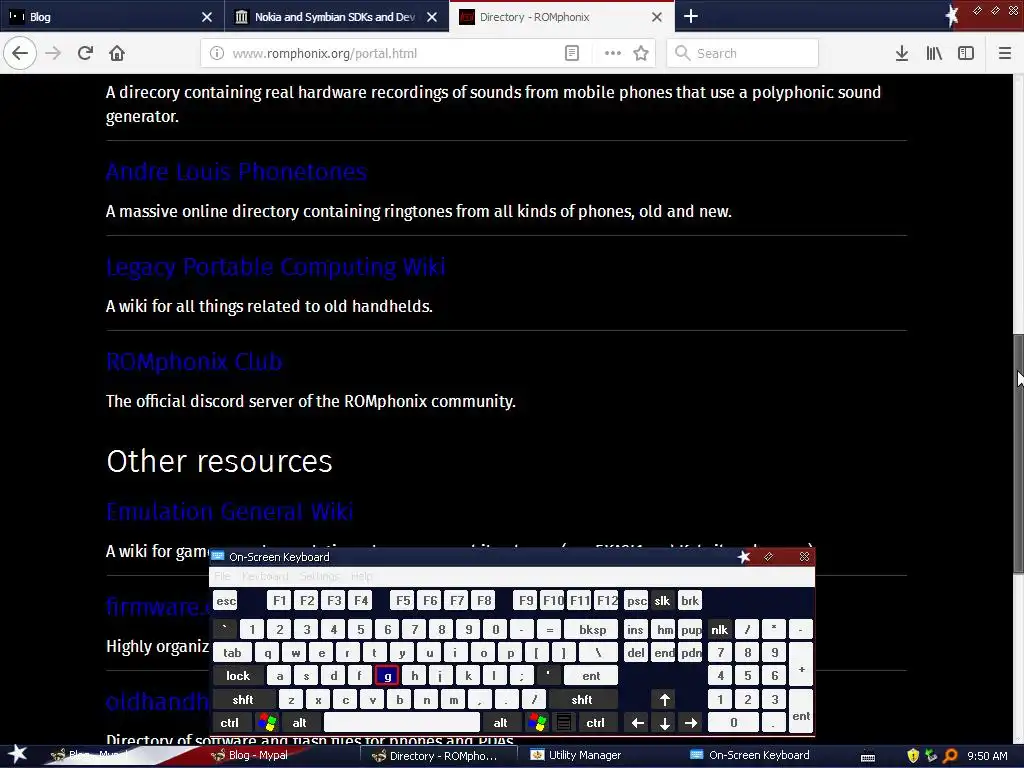Click the psc print screen key
Screen dimensions: 1024x768
click(x=636, y=601)
